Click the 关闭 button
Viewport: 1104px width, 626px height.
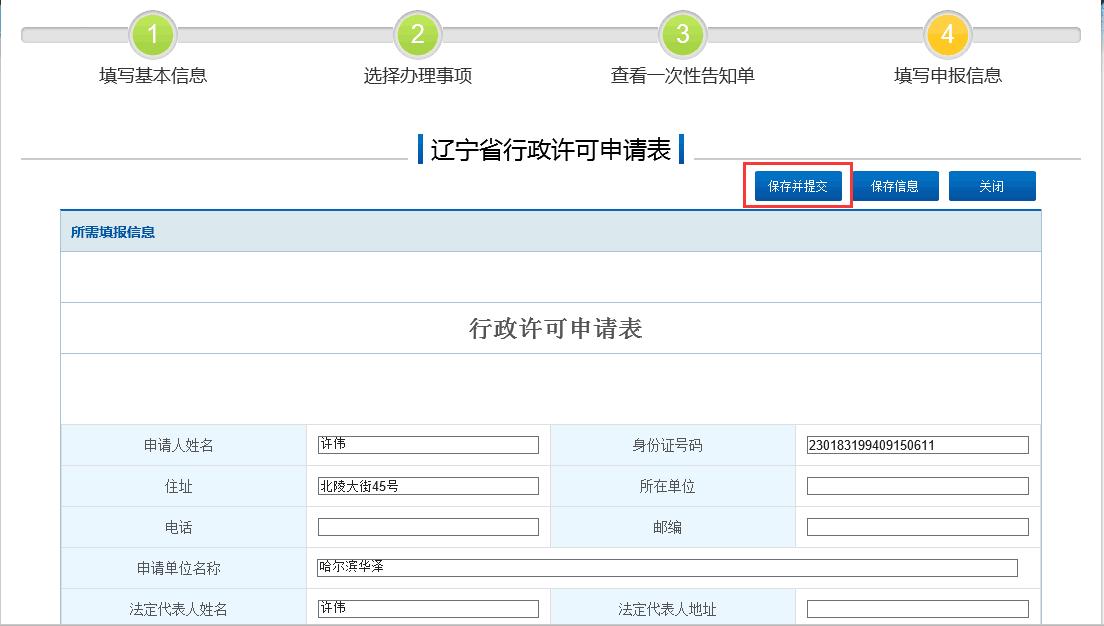[x=991, y=186]
